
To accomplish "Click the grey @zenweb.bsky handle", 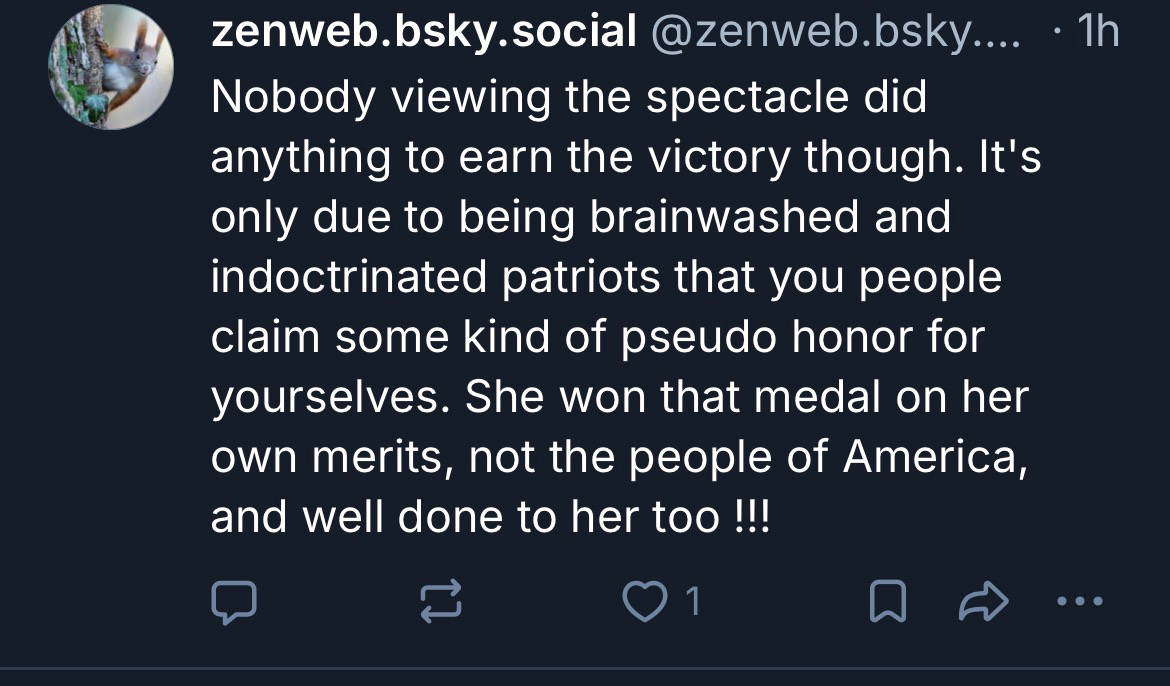I will (836, 33).
